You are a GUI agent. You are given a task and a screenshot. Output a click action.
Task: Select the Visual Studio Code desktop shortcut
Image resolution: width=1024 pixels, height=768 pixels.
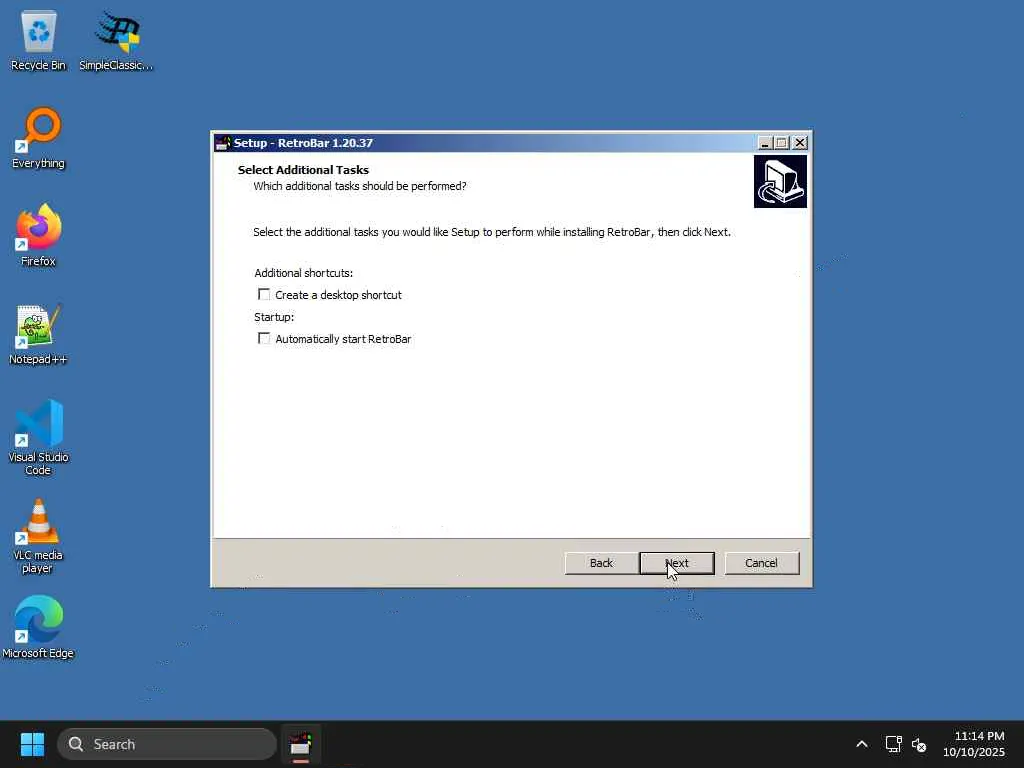39,438
